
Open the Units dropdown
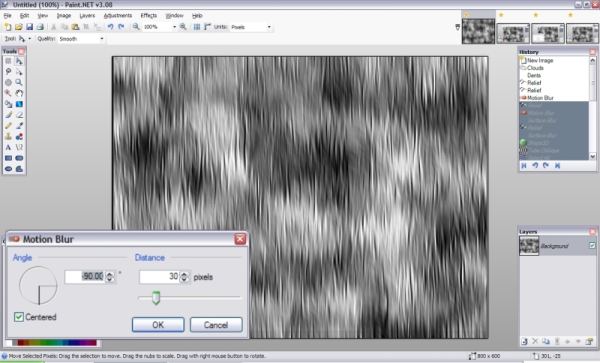click(251, 27)
